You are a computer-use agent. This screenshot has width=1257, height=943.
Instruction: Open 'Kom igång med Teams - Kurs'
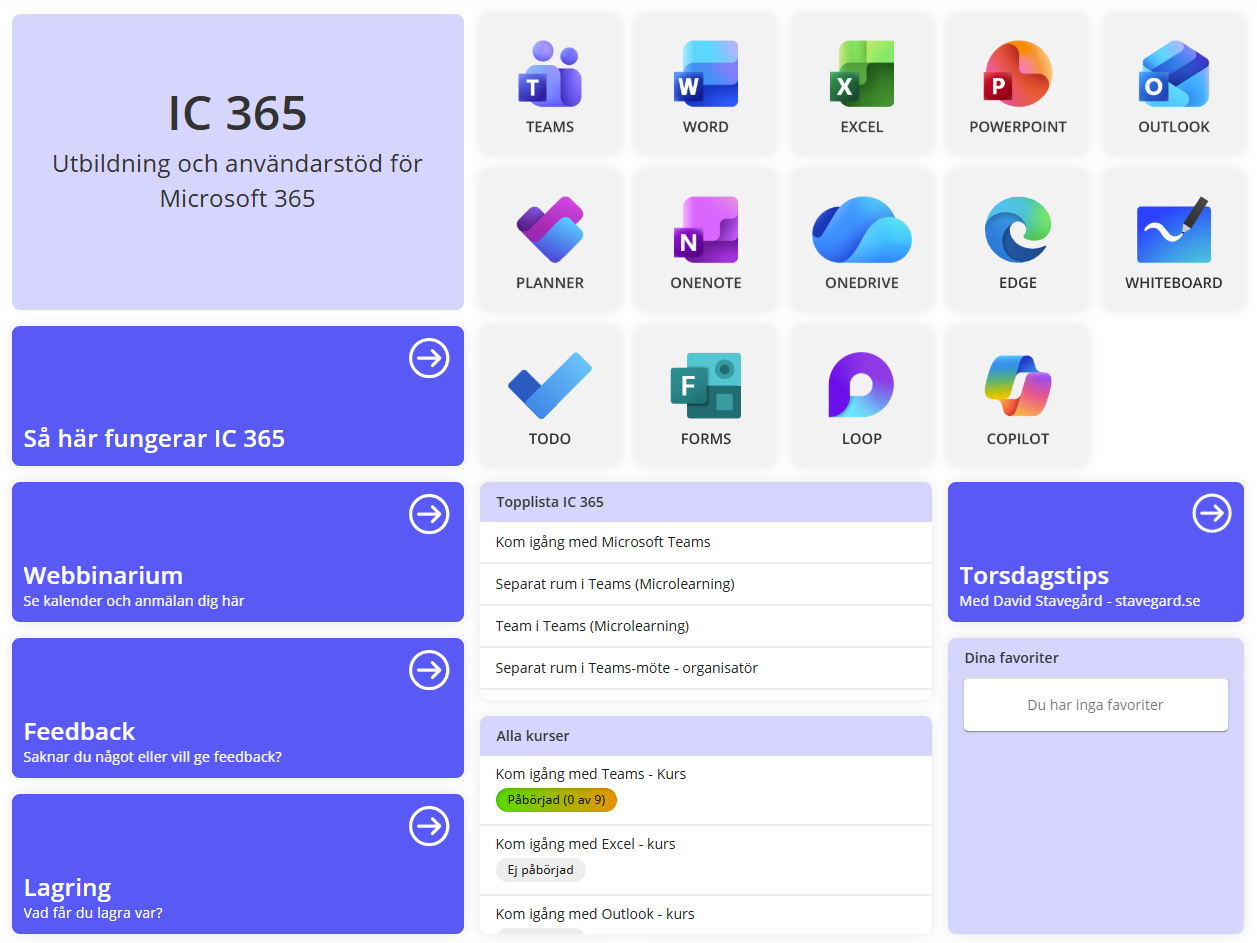click(x=591, y=774)
